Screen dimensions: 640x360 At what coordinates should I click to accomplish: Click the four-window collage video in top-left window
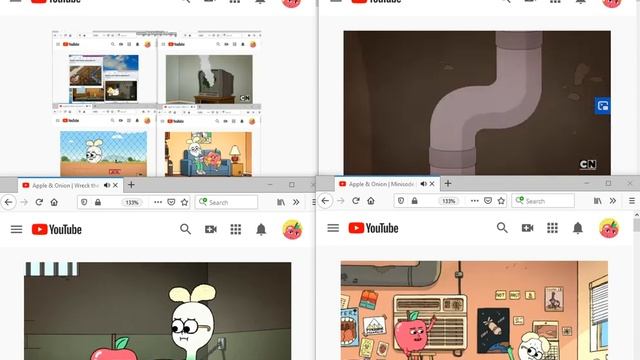tap(157, 103)
